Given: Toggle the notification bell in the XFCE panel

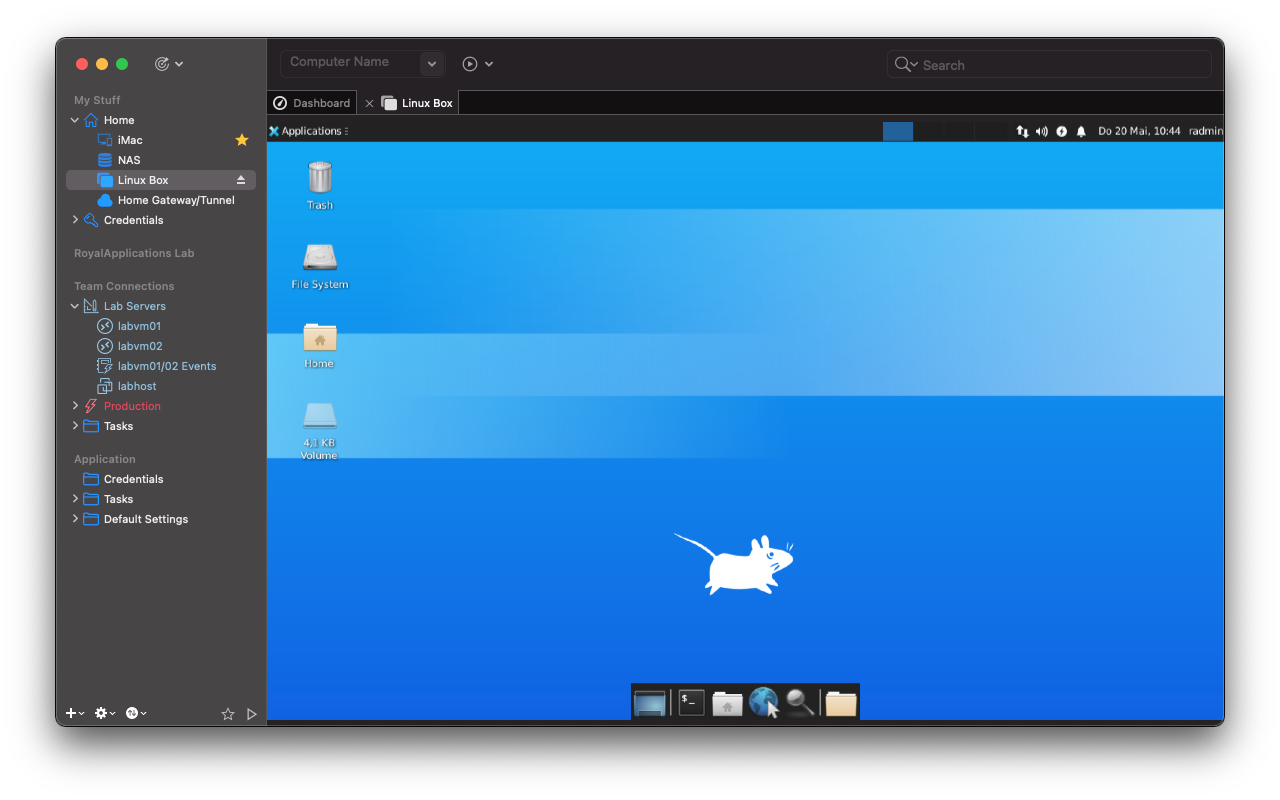Looking at the screenshot, I should coord(1080,131).
